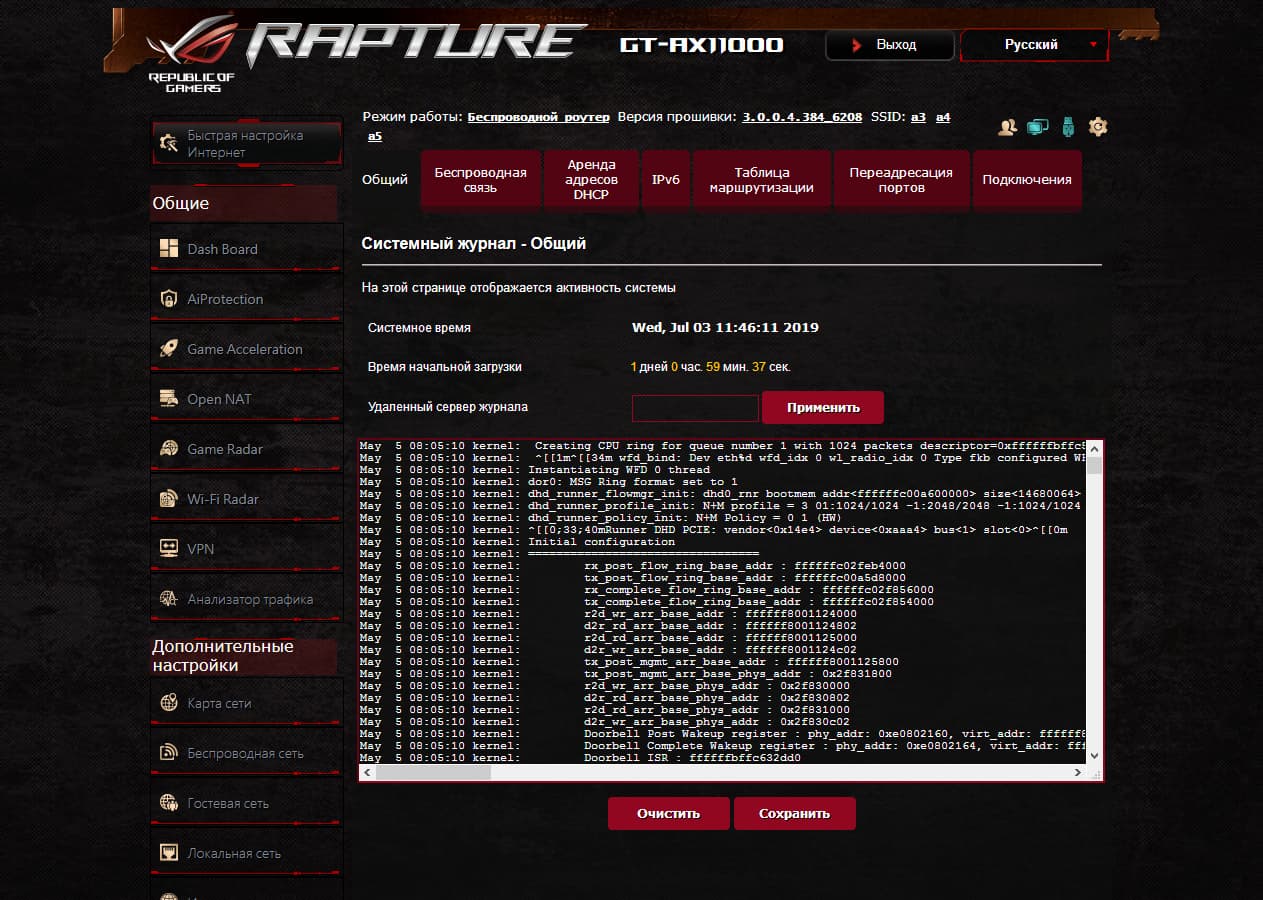
Task: Open the VPN monitor icon
Action: [x=169, y=549]
